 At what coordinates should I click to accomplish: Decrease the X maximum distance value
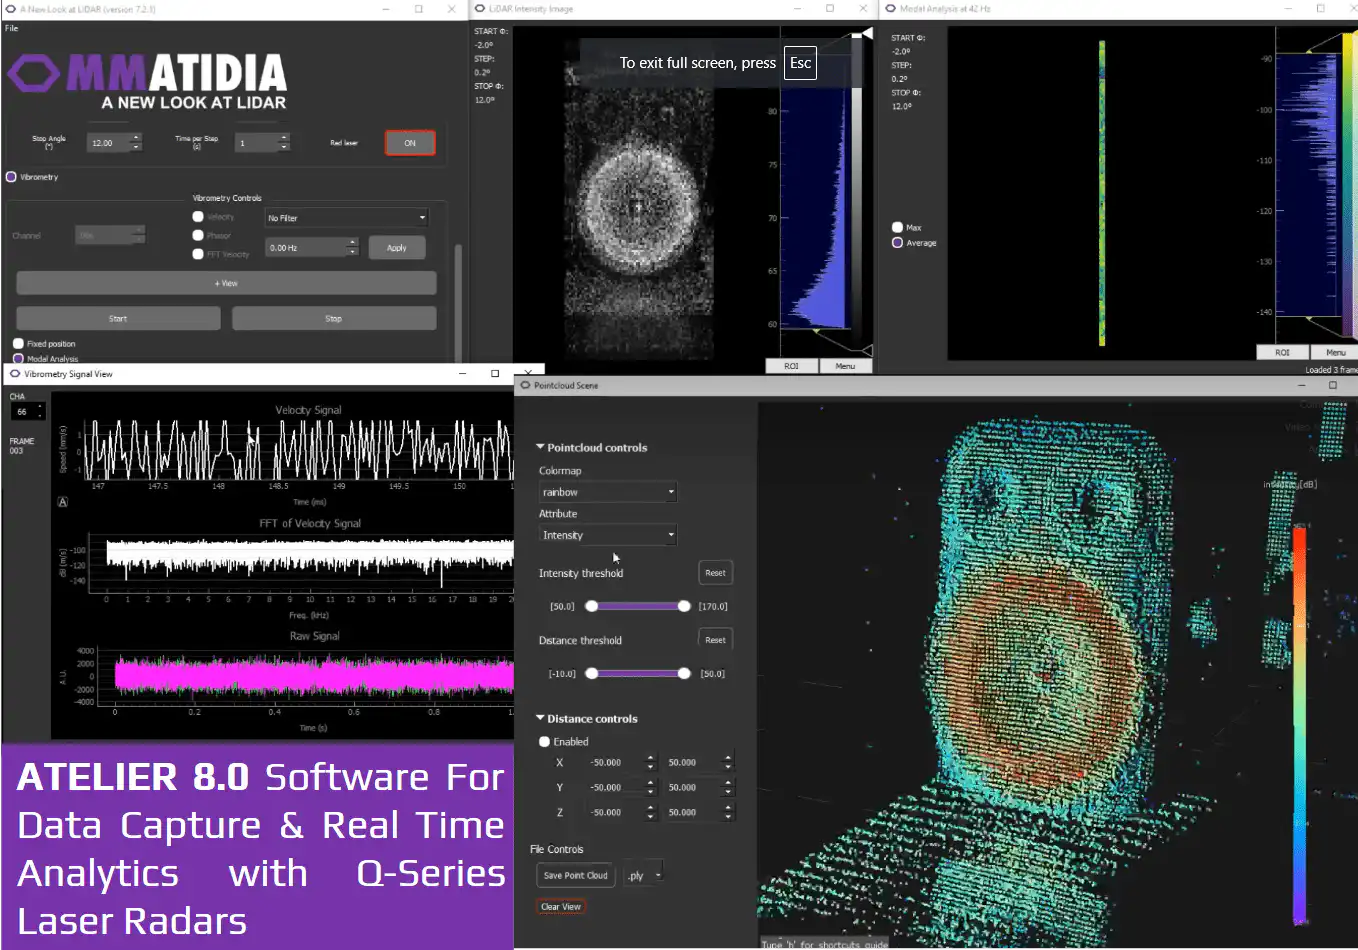coord(728,767)
